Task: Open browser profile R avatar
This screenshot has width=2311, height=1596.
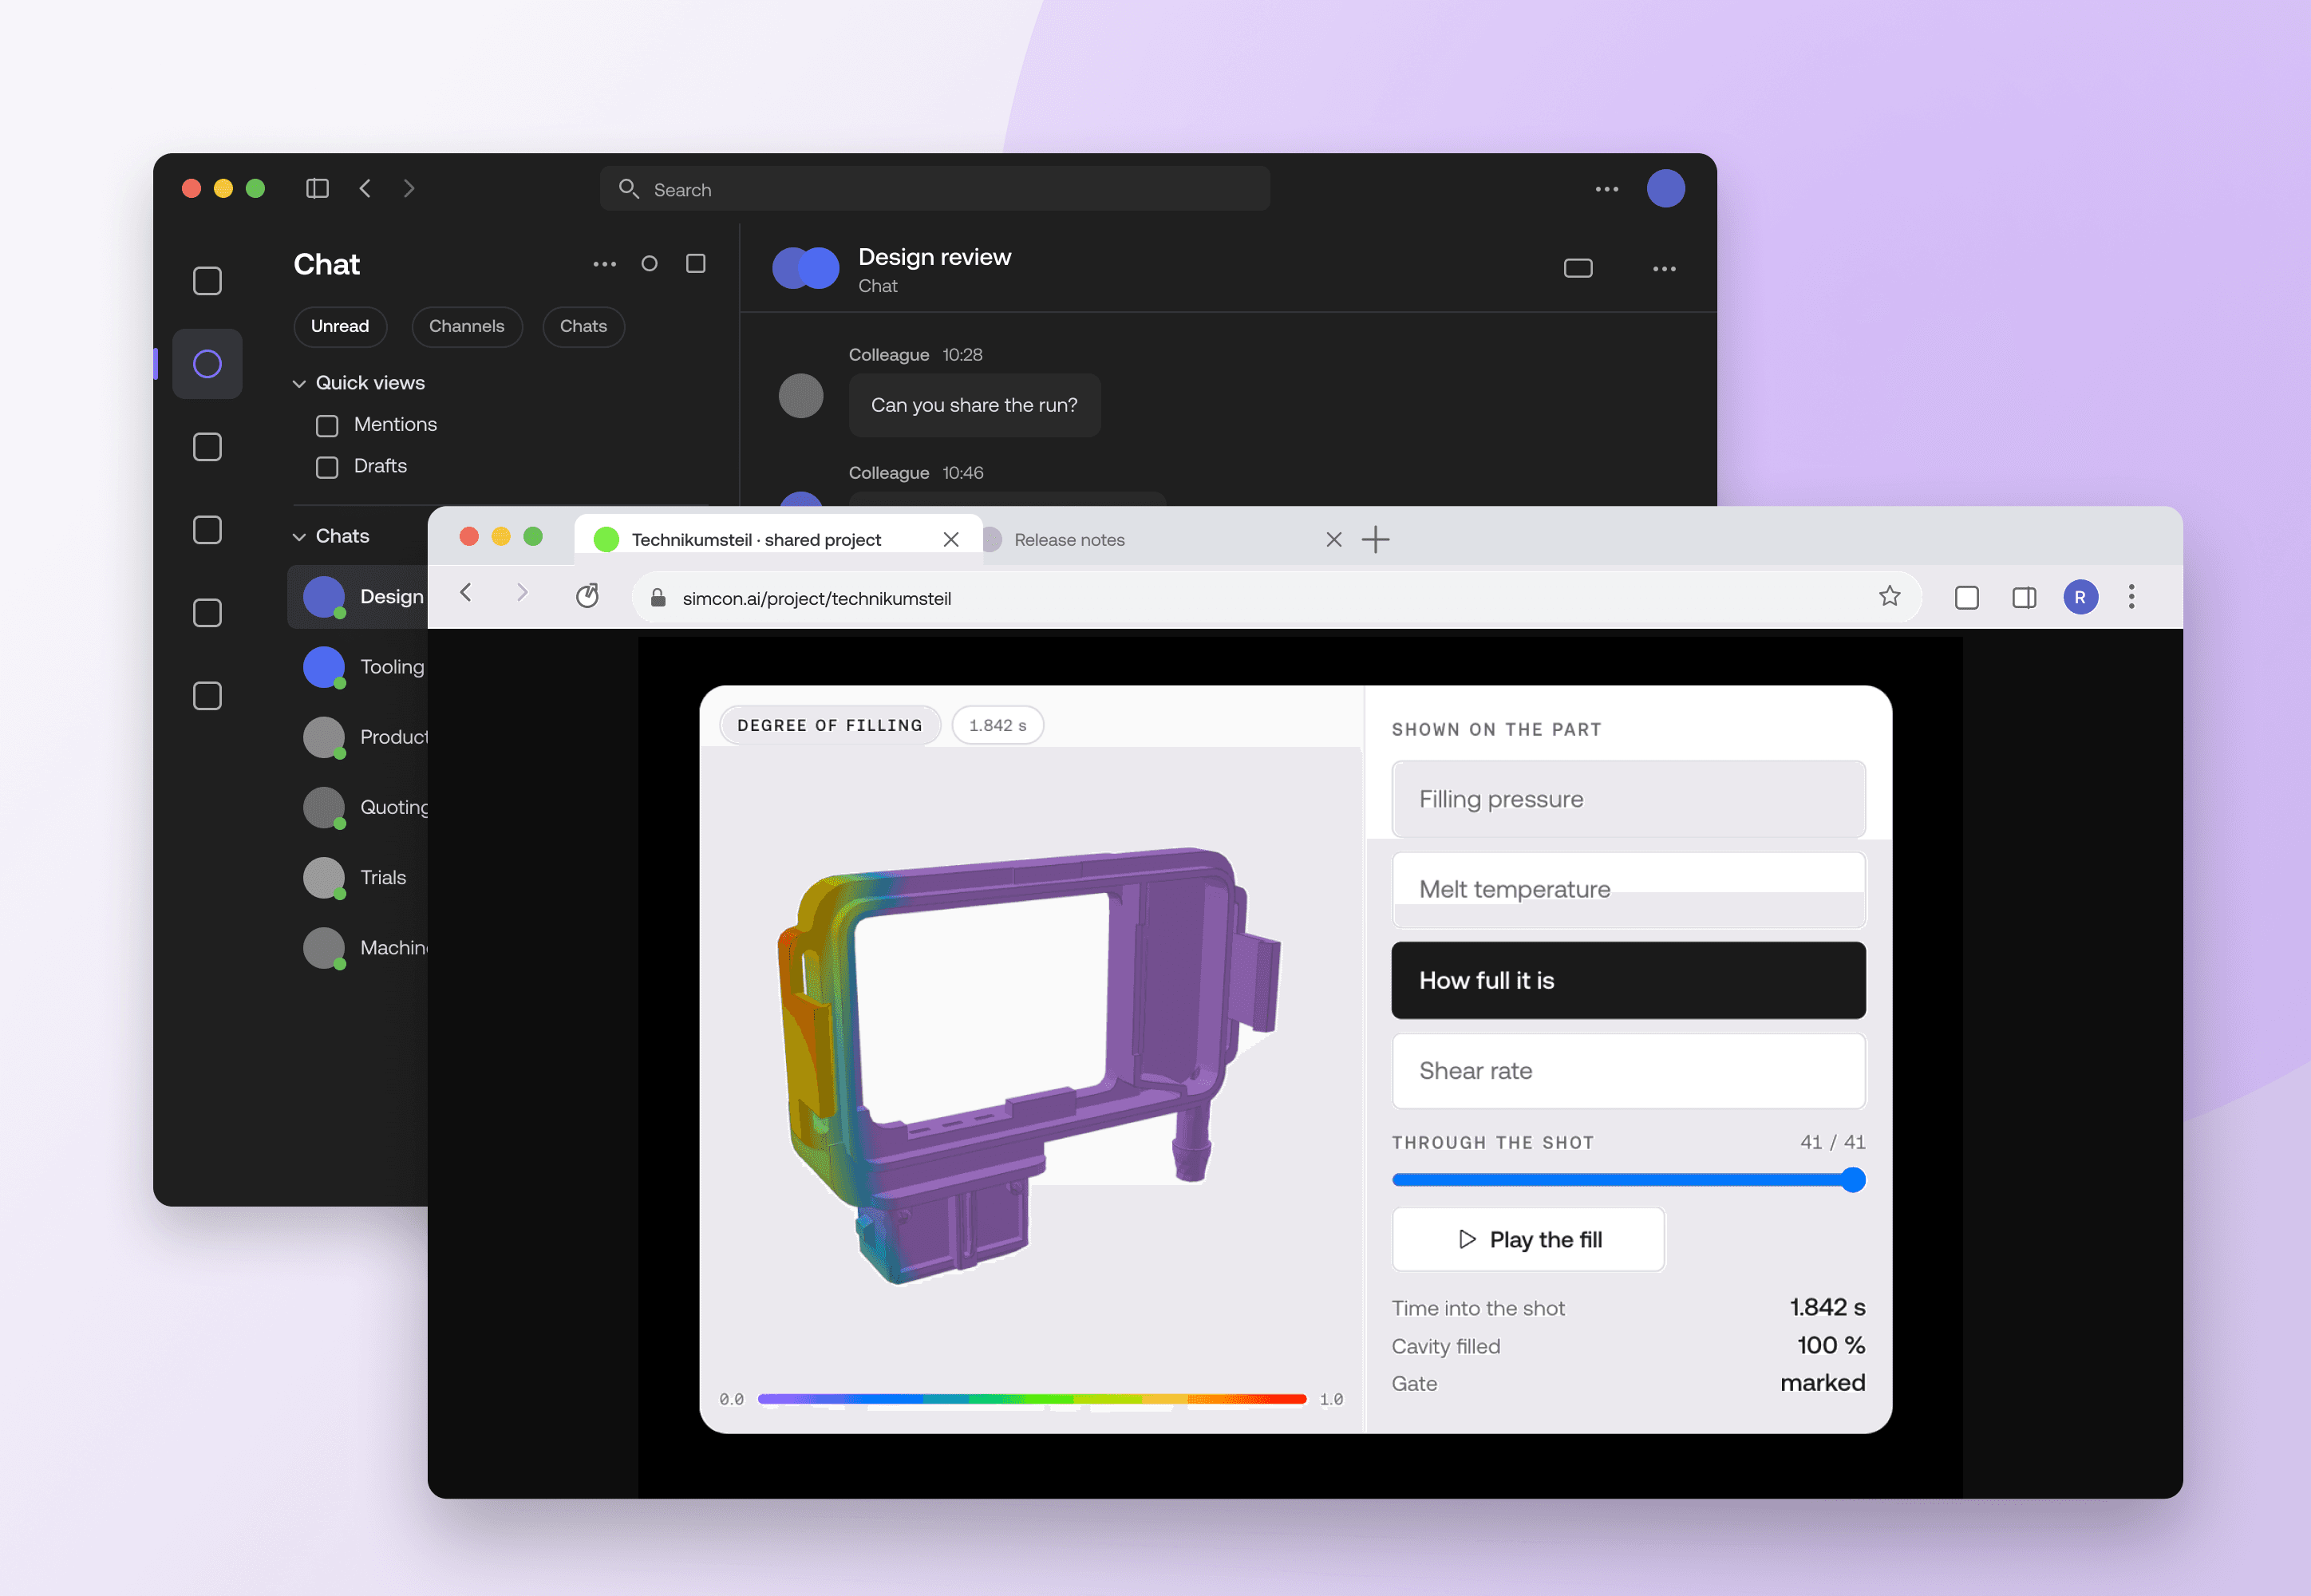Action: click(2080, 597)
